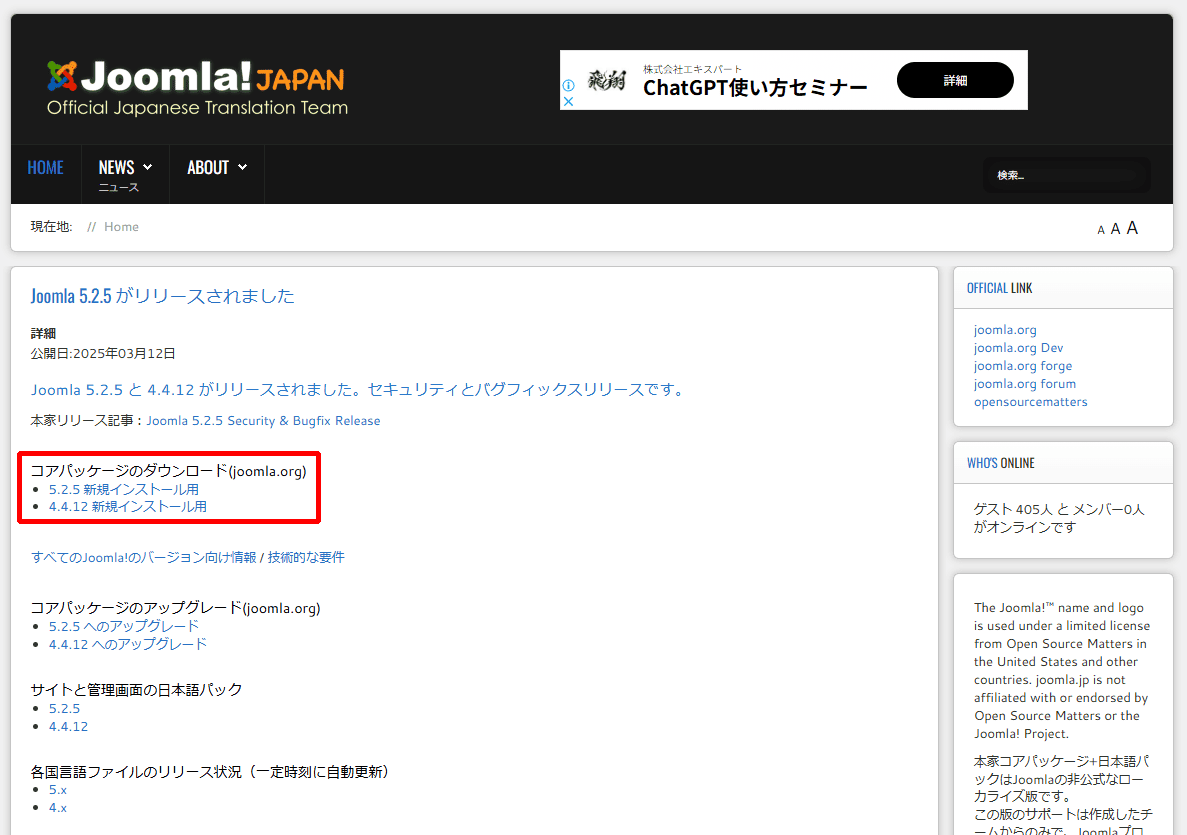The height and width of the screenshot is (835, 1187).
Task: Open 4.4.12 へのアップグレード link
Action: click(128, 644)
